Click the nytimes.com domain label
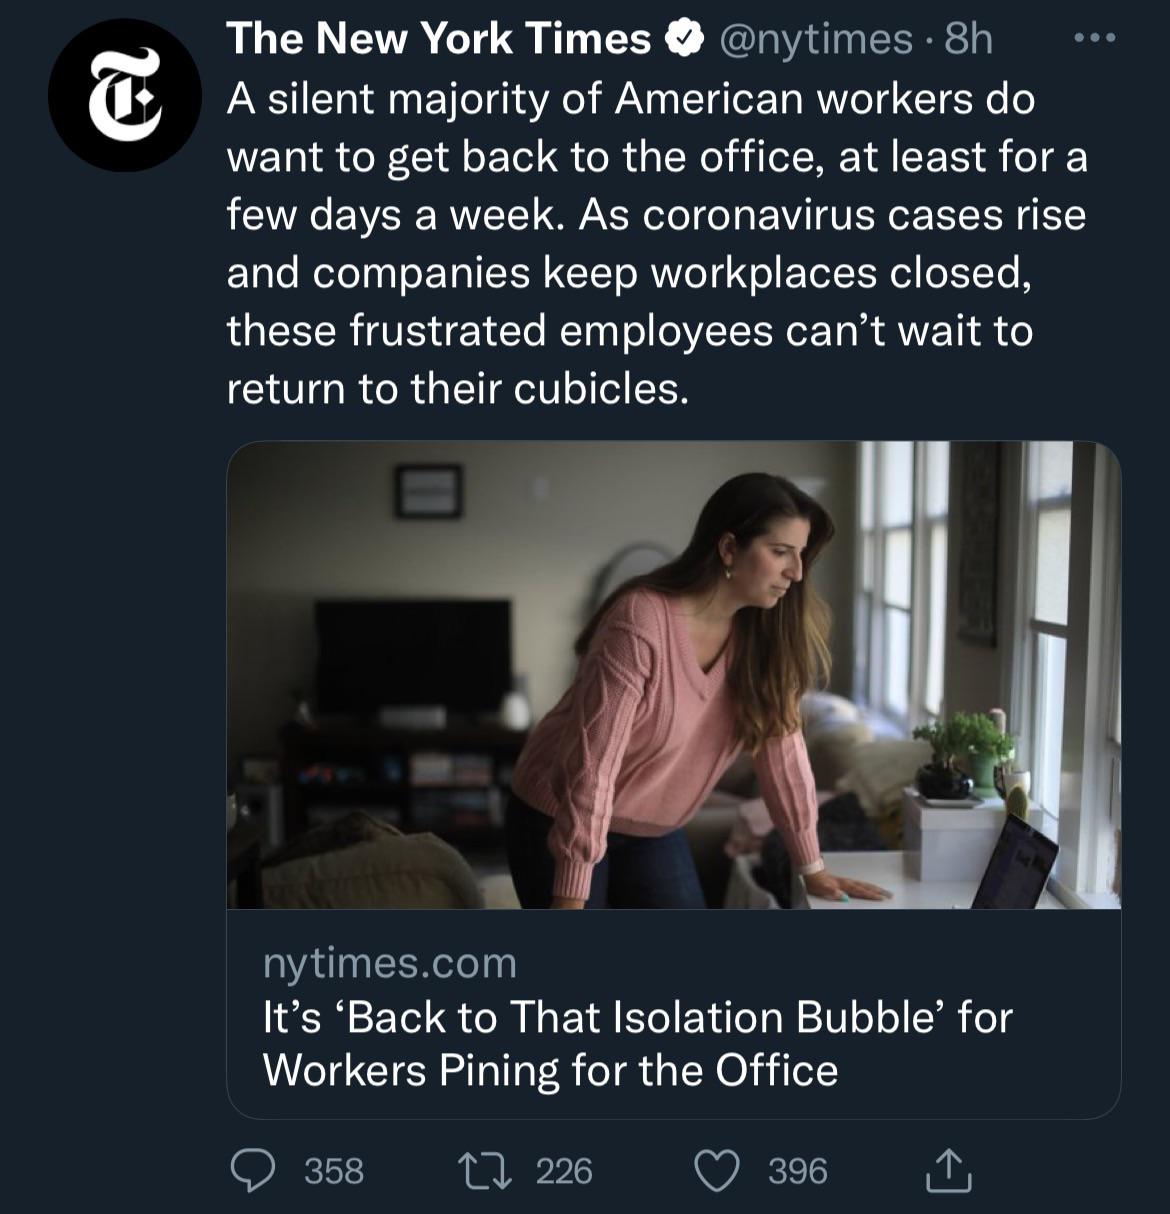Image resolution: width=1170 pixels, height=1214 pixels. click(x=389, y=962)
